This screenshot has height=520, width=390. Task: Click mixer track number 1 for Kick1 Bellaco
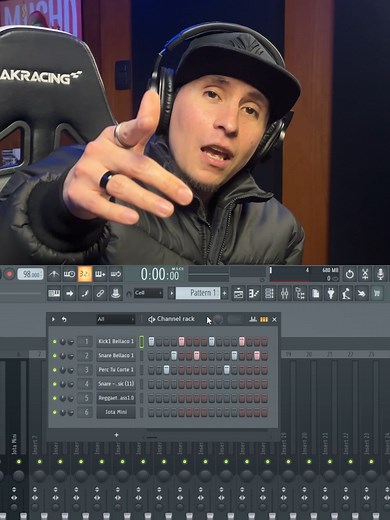click(x=85, y=342)
